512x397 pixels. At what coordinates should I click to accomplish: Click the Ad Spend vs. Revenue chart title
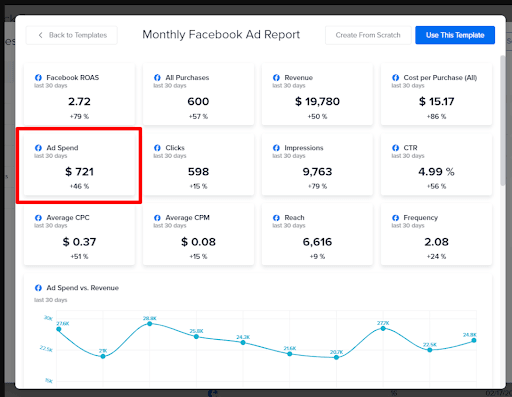coord(83,288)
